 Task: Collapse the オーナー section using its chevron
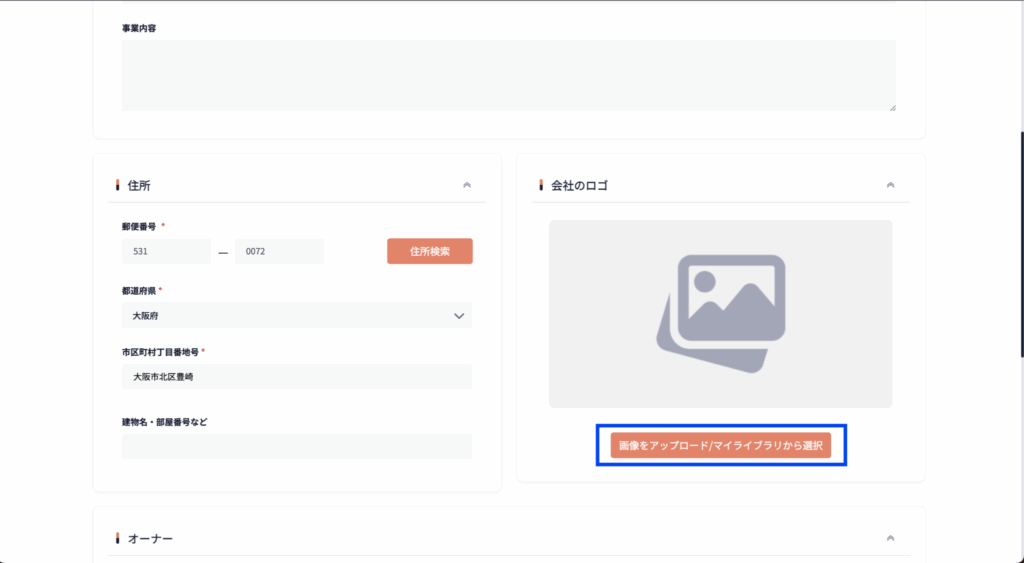click(x=890, y=538)
